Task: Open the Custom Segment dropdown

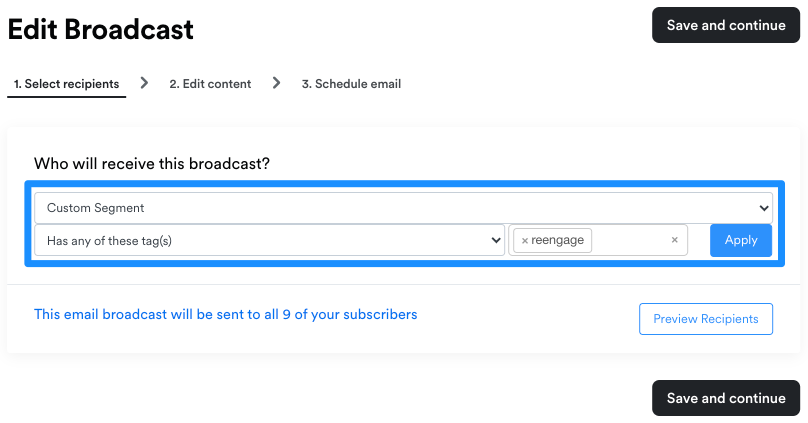Action: [x=403, y=208]
